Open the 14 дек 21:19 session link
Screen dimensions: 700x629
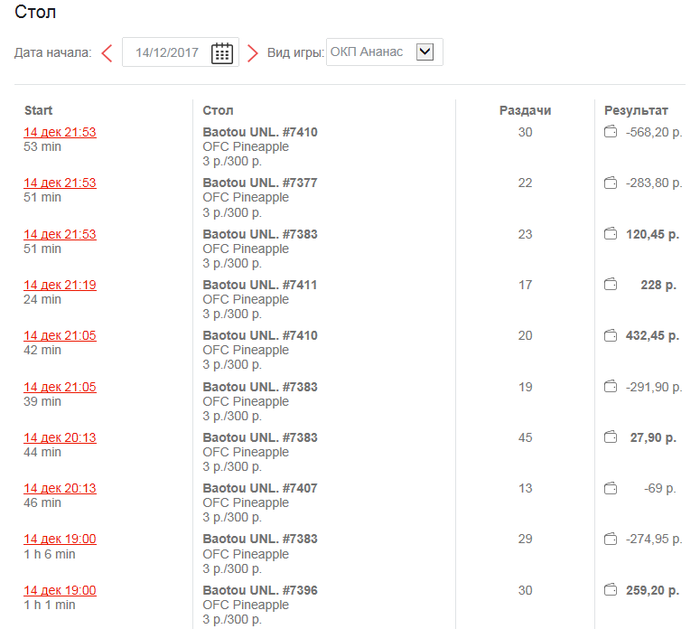60,285
